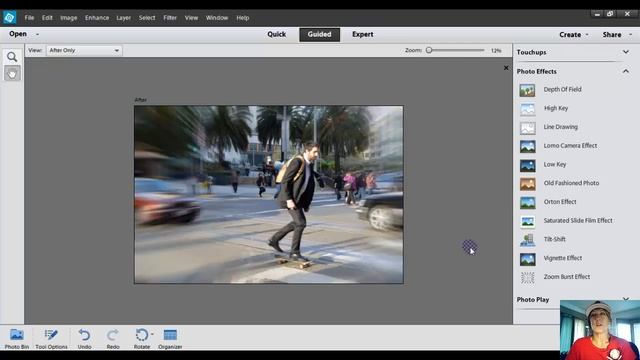Select the Lomo Camera Effect text label

coord(570,146)
